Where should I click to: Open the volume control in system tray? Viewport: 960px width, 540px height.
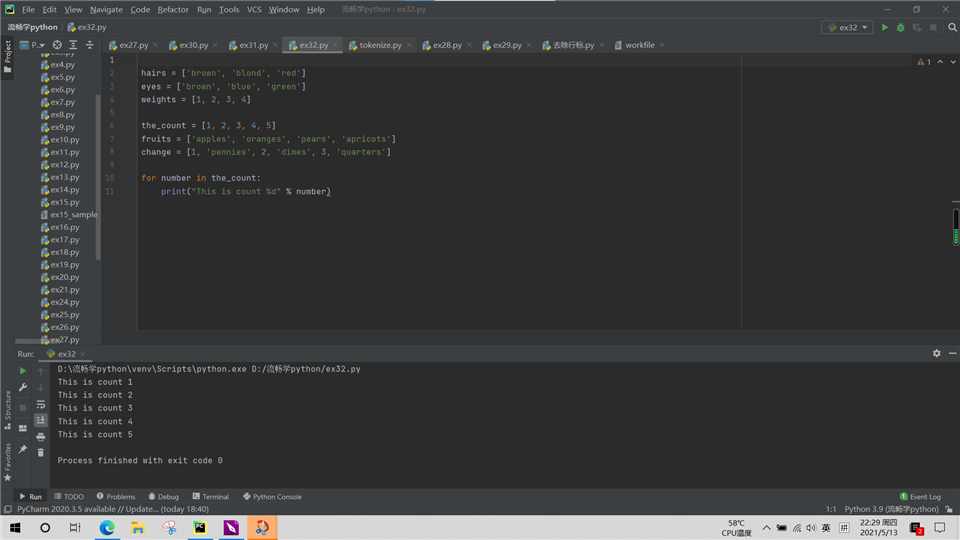click(811, 528)
